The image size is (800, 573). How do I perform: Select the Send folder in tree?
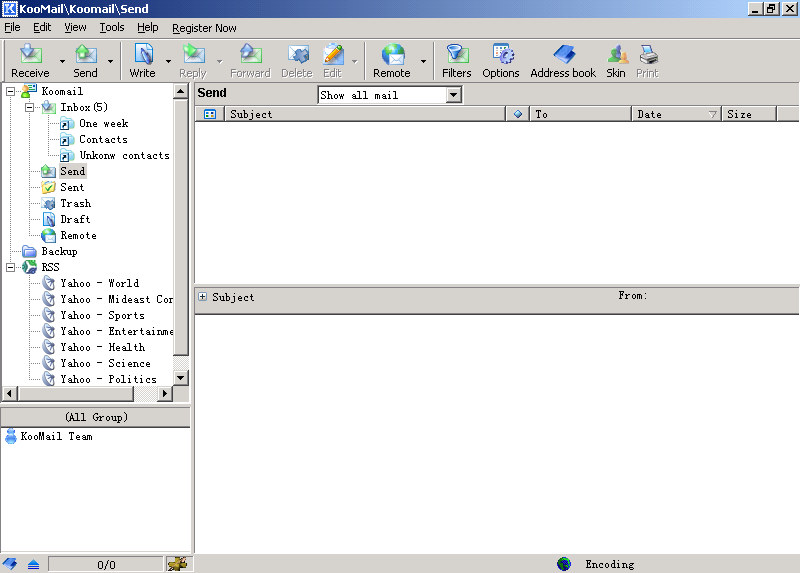[x=72, y=171]
